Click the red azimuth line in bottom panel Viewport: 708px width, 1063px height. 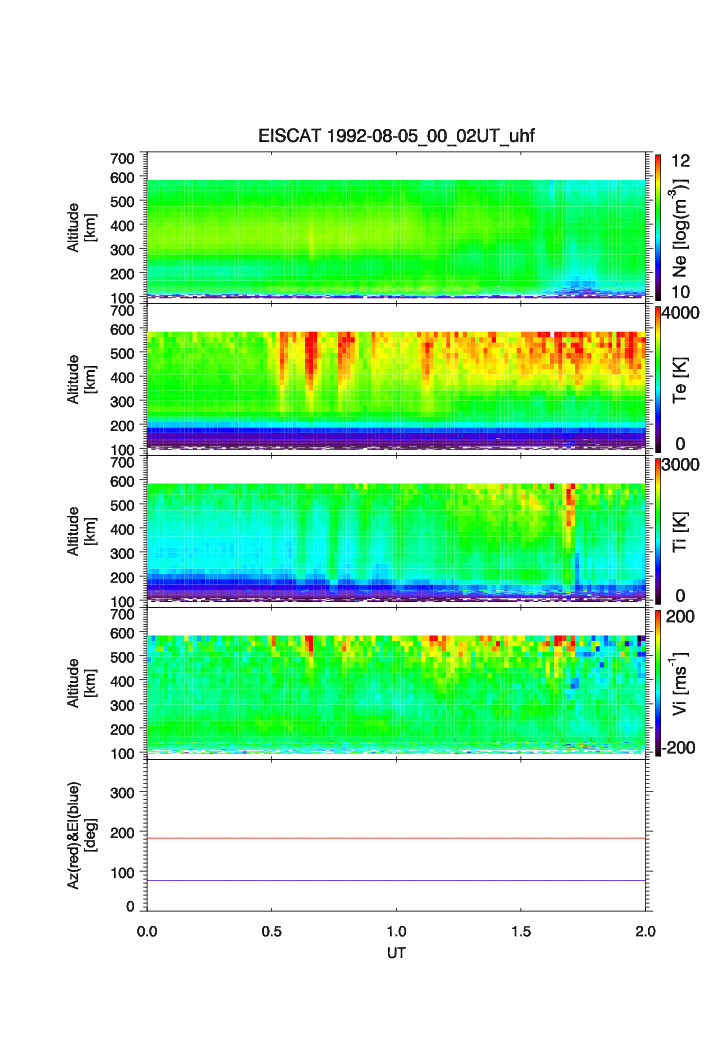point(396,839)
